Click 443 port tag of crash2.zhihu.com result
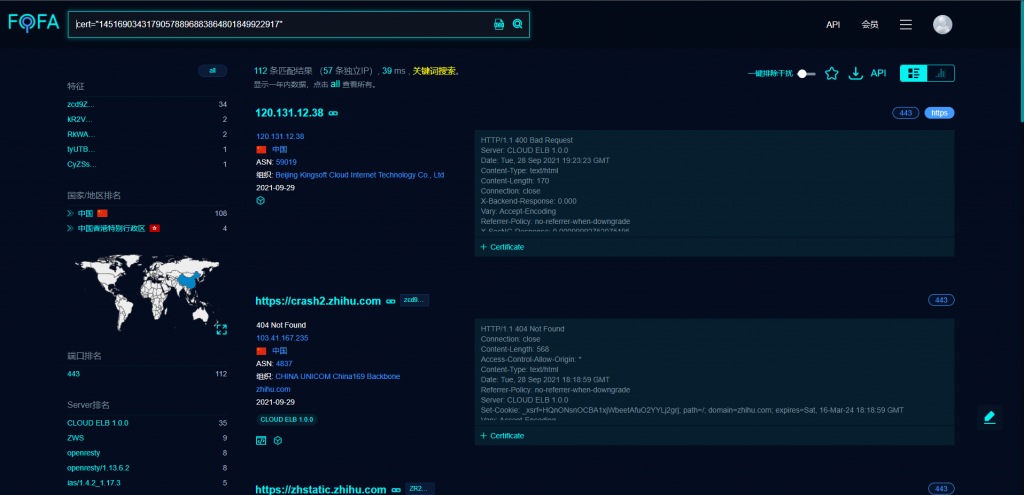Screen dimensions: 1024x495 (x=941, y=300)
